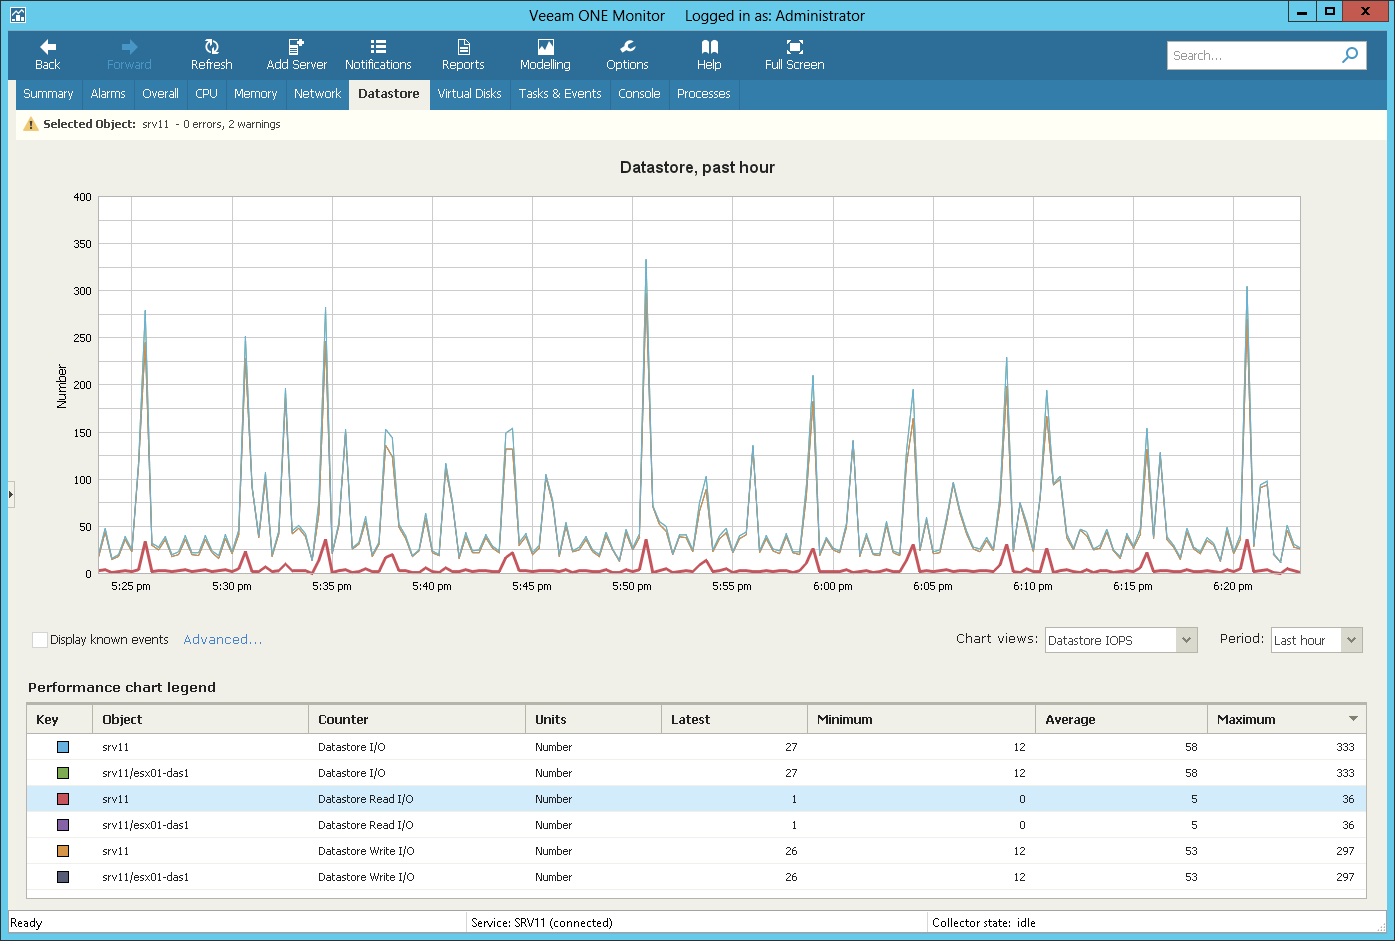The image size is (1395, 941).
Task: Select srv11/esx01-das1 Datastore Read I/O counter
Action: pos(365,825)
